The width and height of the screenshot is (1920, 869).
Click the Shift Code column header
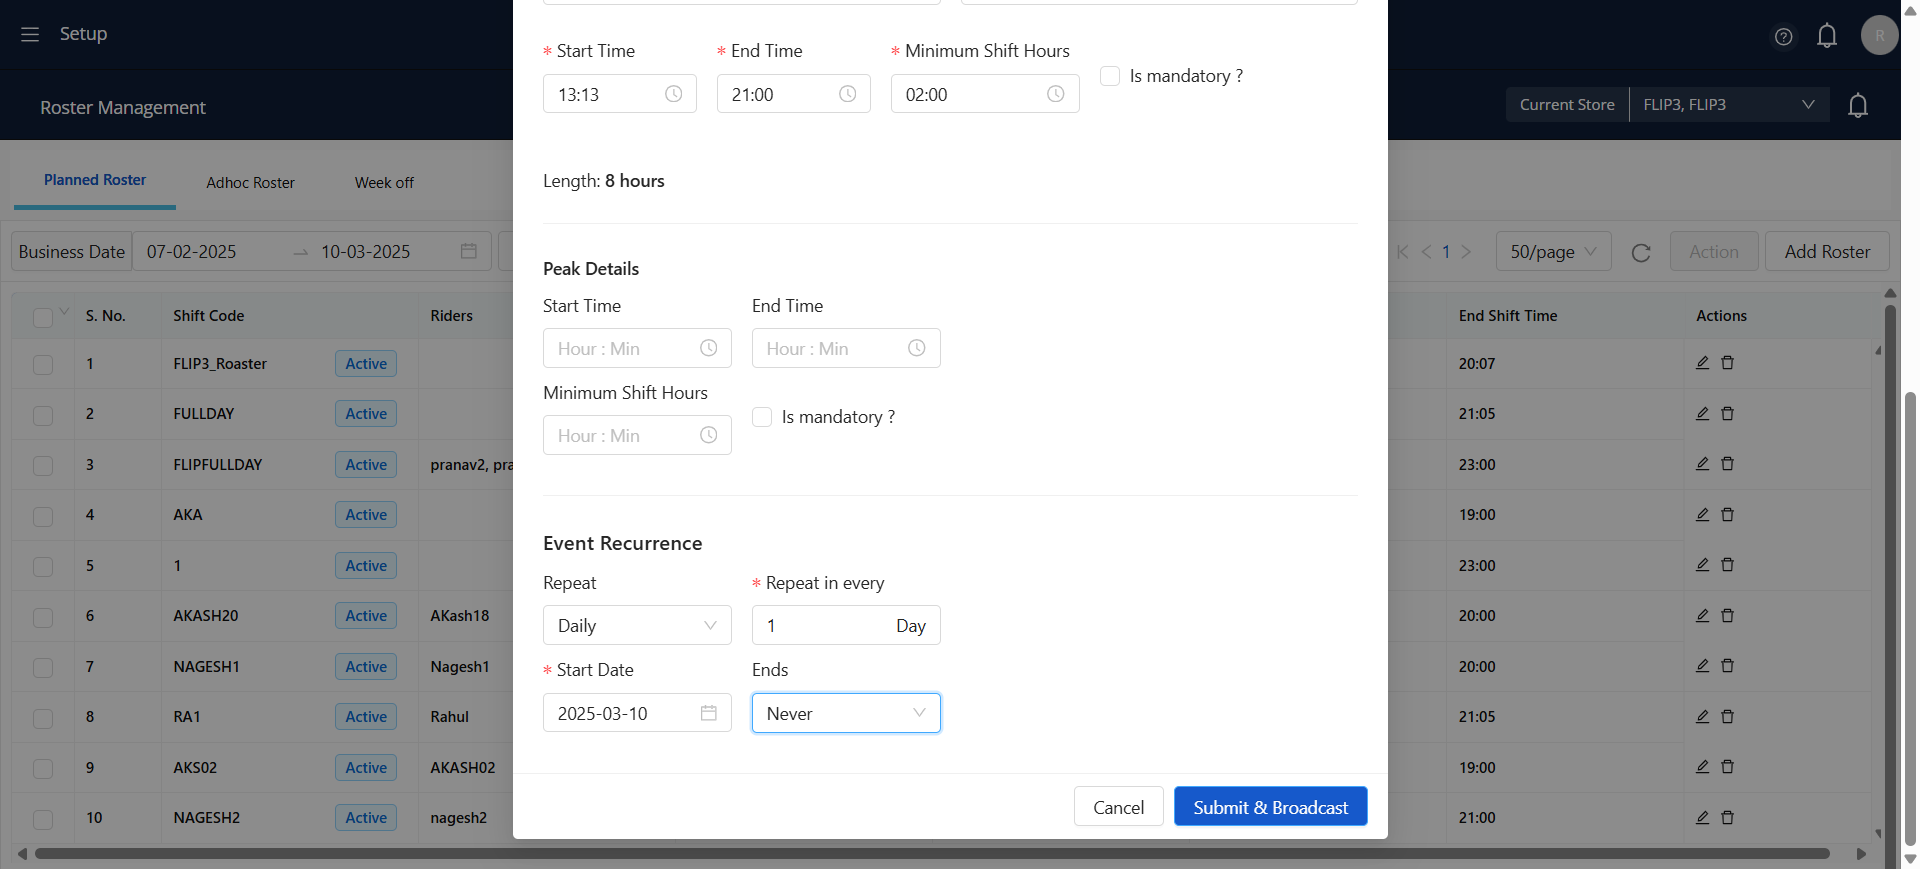(208, 316)
